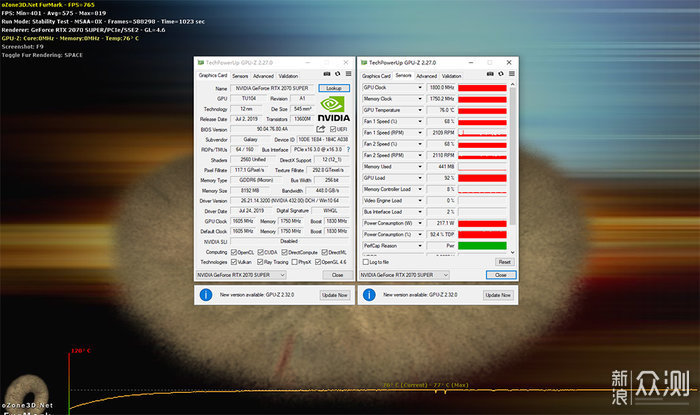The width and height of the screenshot is (700, 415).
Task: Click the BIOS export share icon
Action: click(321, 129)
